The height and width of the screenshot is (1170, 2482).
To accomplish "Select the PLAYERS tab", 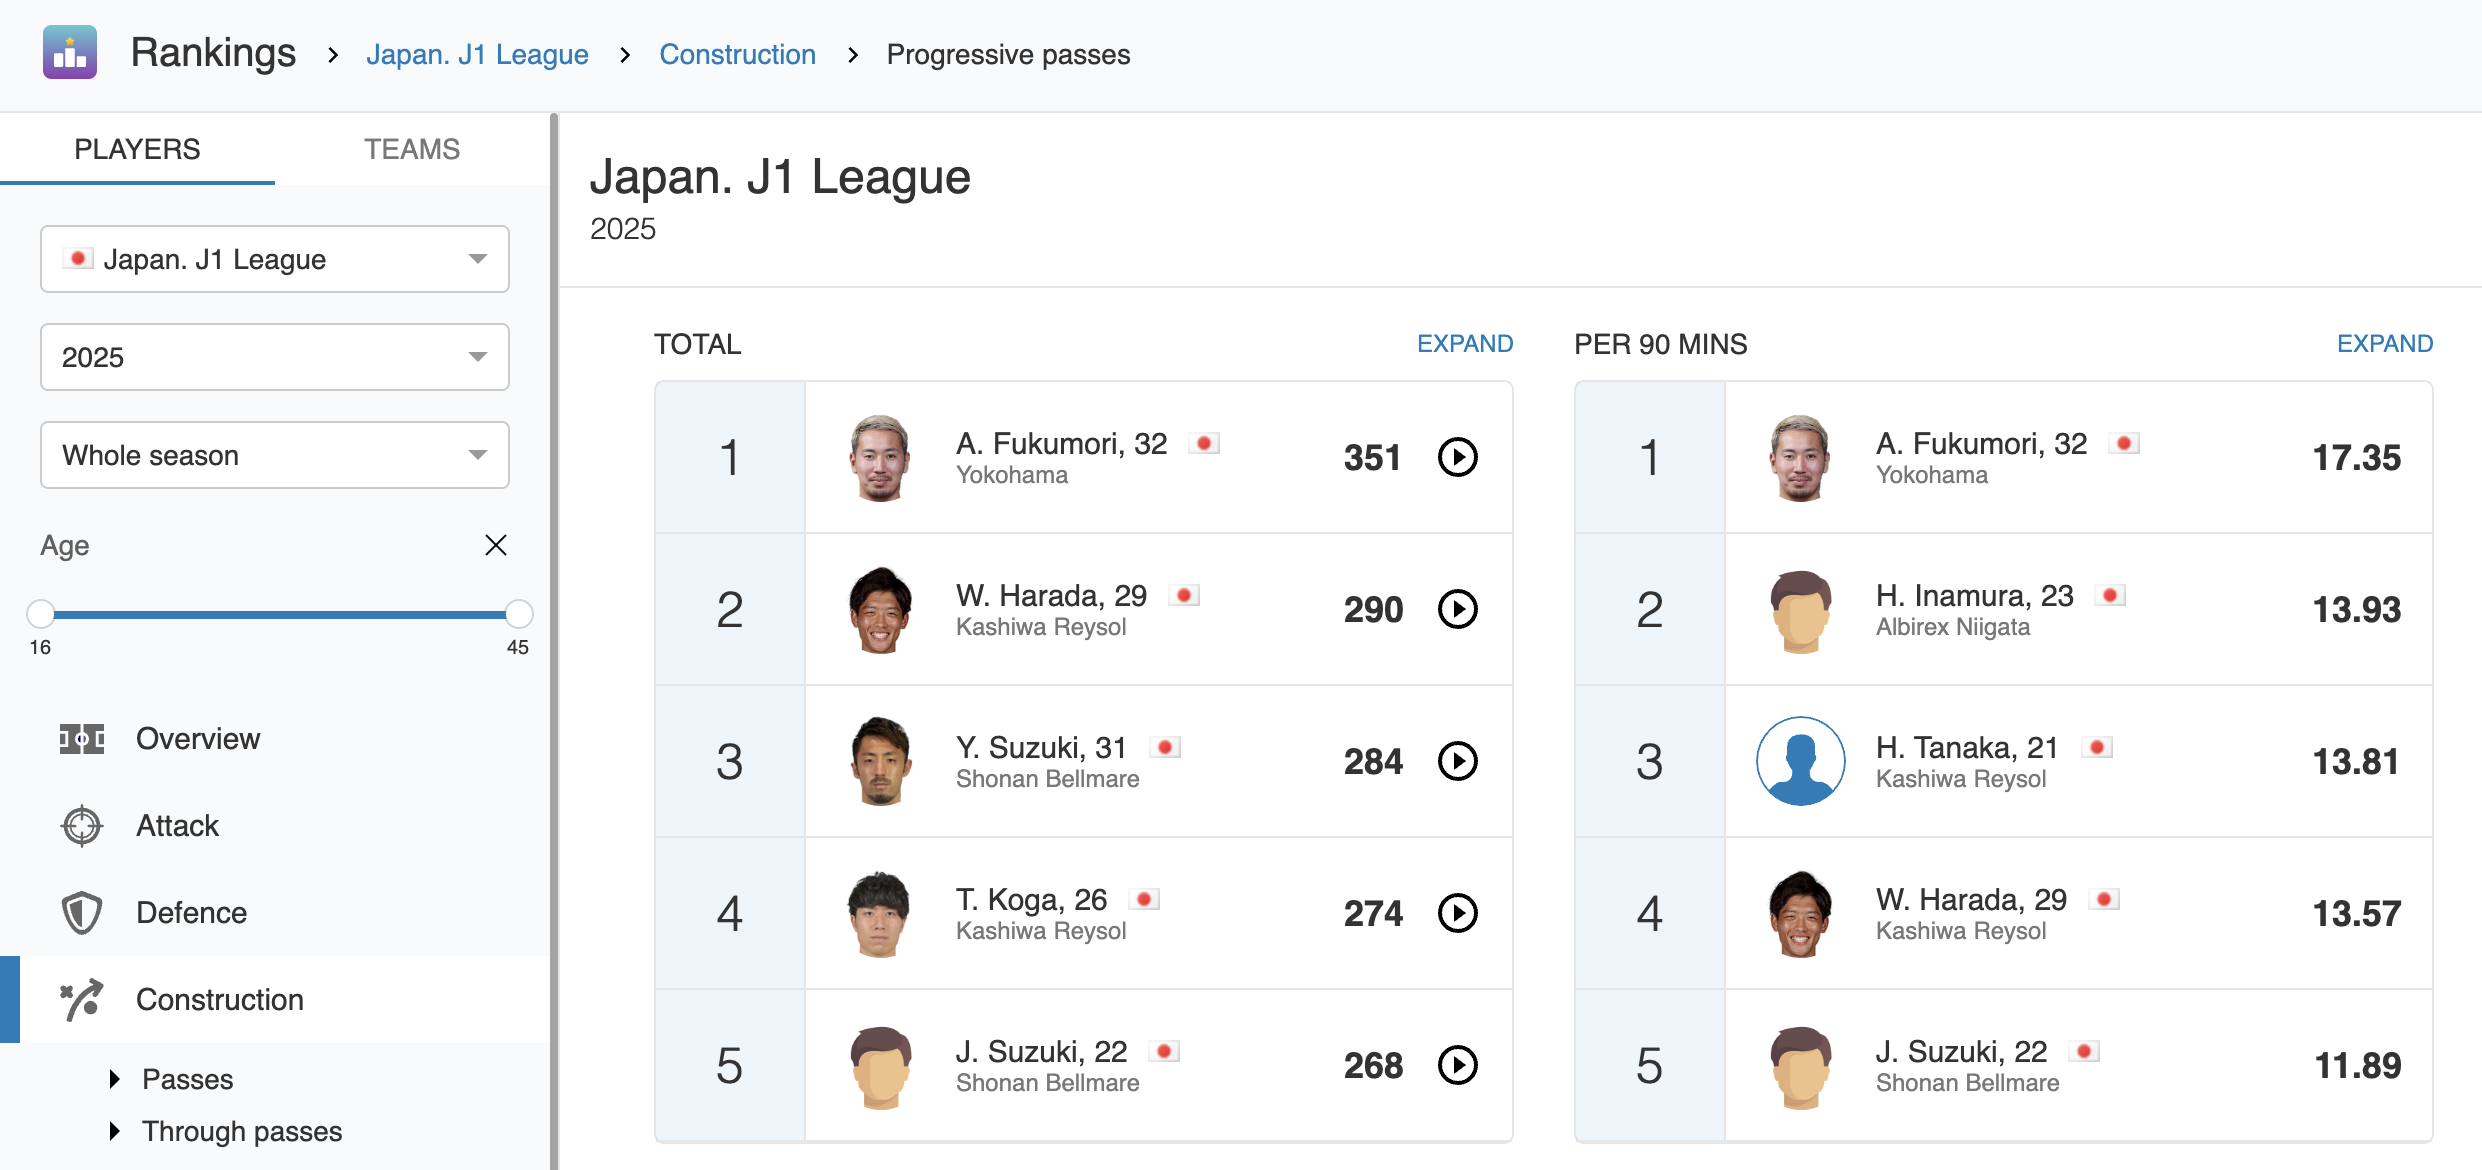I will click(137, 149).
